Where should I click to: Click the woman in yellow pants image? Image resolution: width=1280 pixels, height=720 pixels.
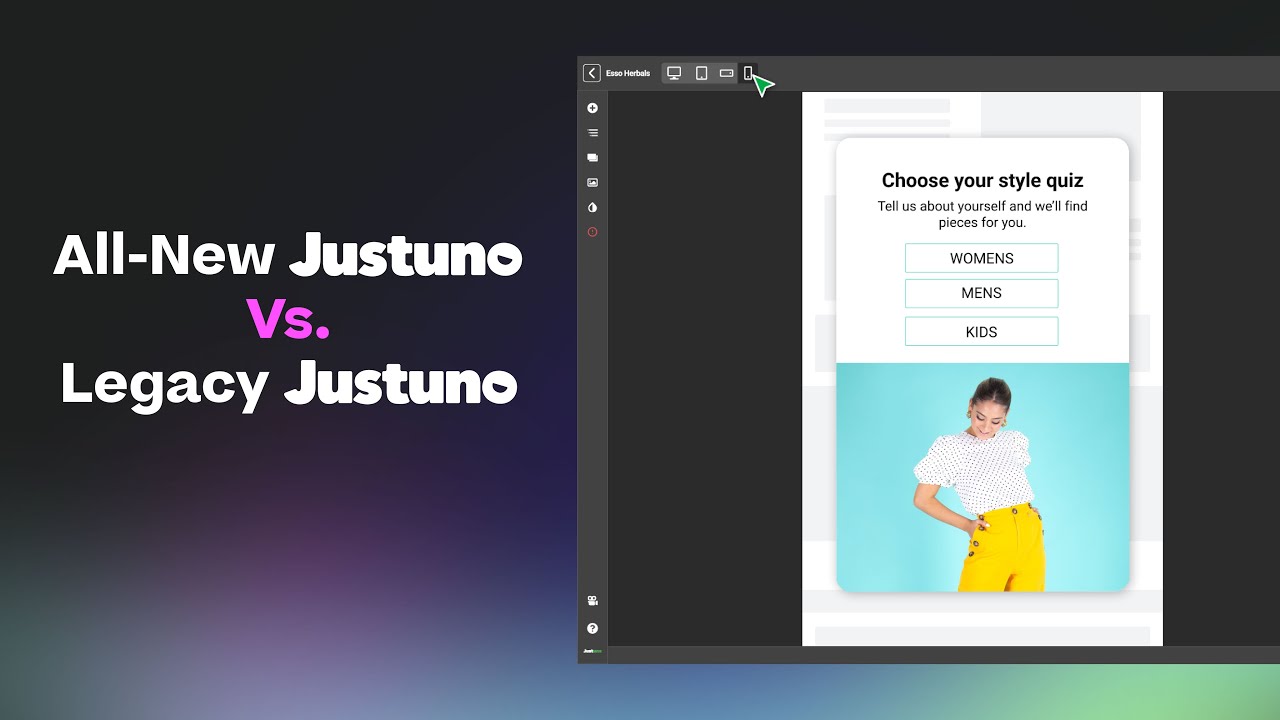[x=982, y=477]
